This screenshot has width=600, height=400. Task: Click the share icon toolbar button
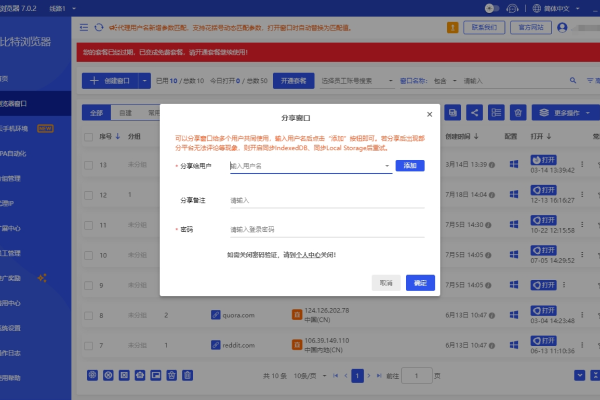(474, 113)
